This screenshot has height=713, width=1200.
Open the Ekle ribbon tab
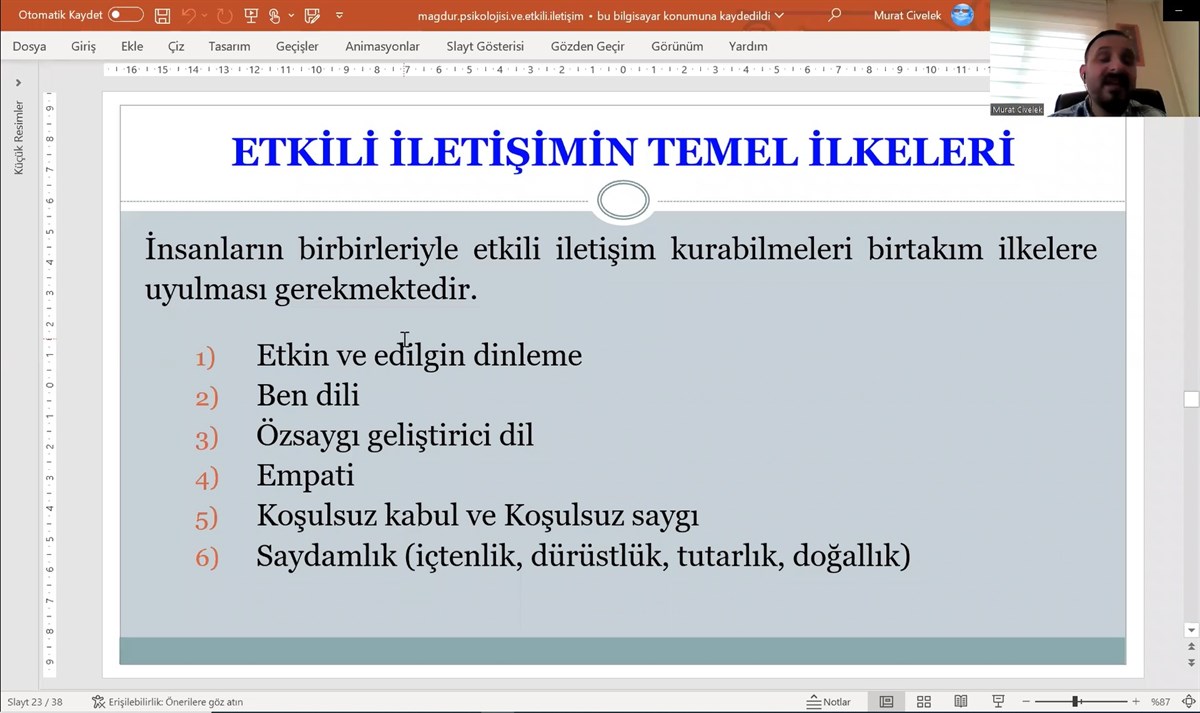coord(132,46)
